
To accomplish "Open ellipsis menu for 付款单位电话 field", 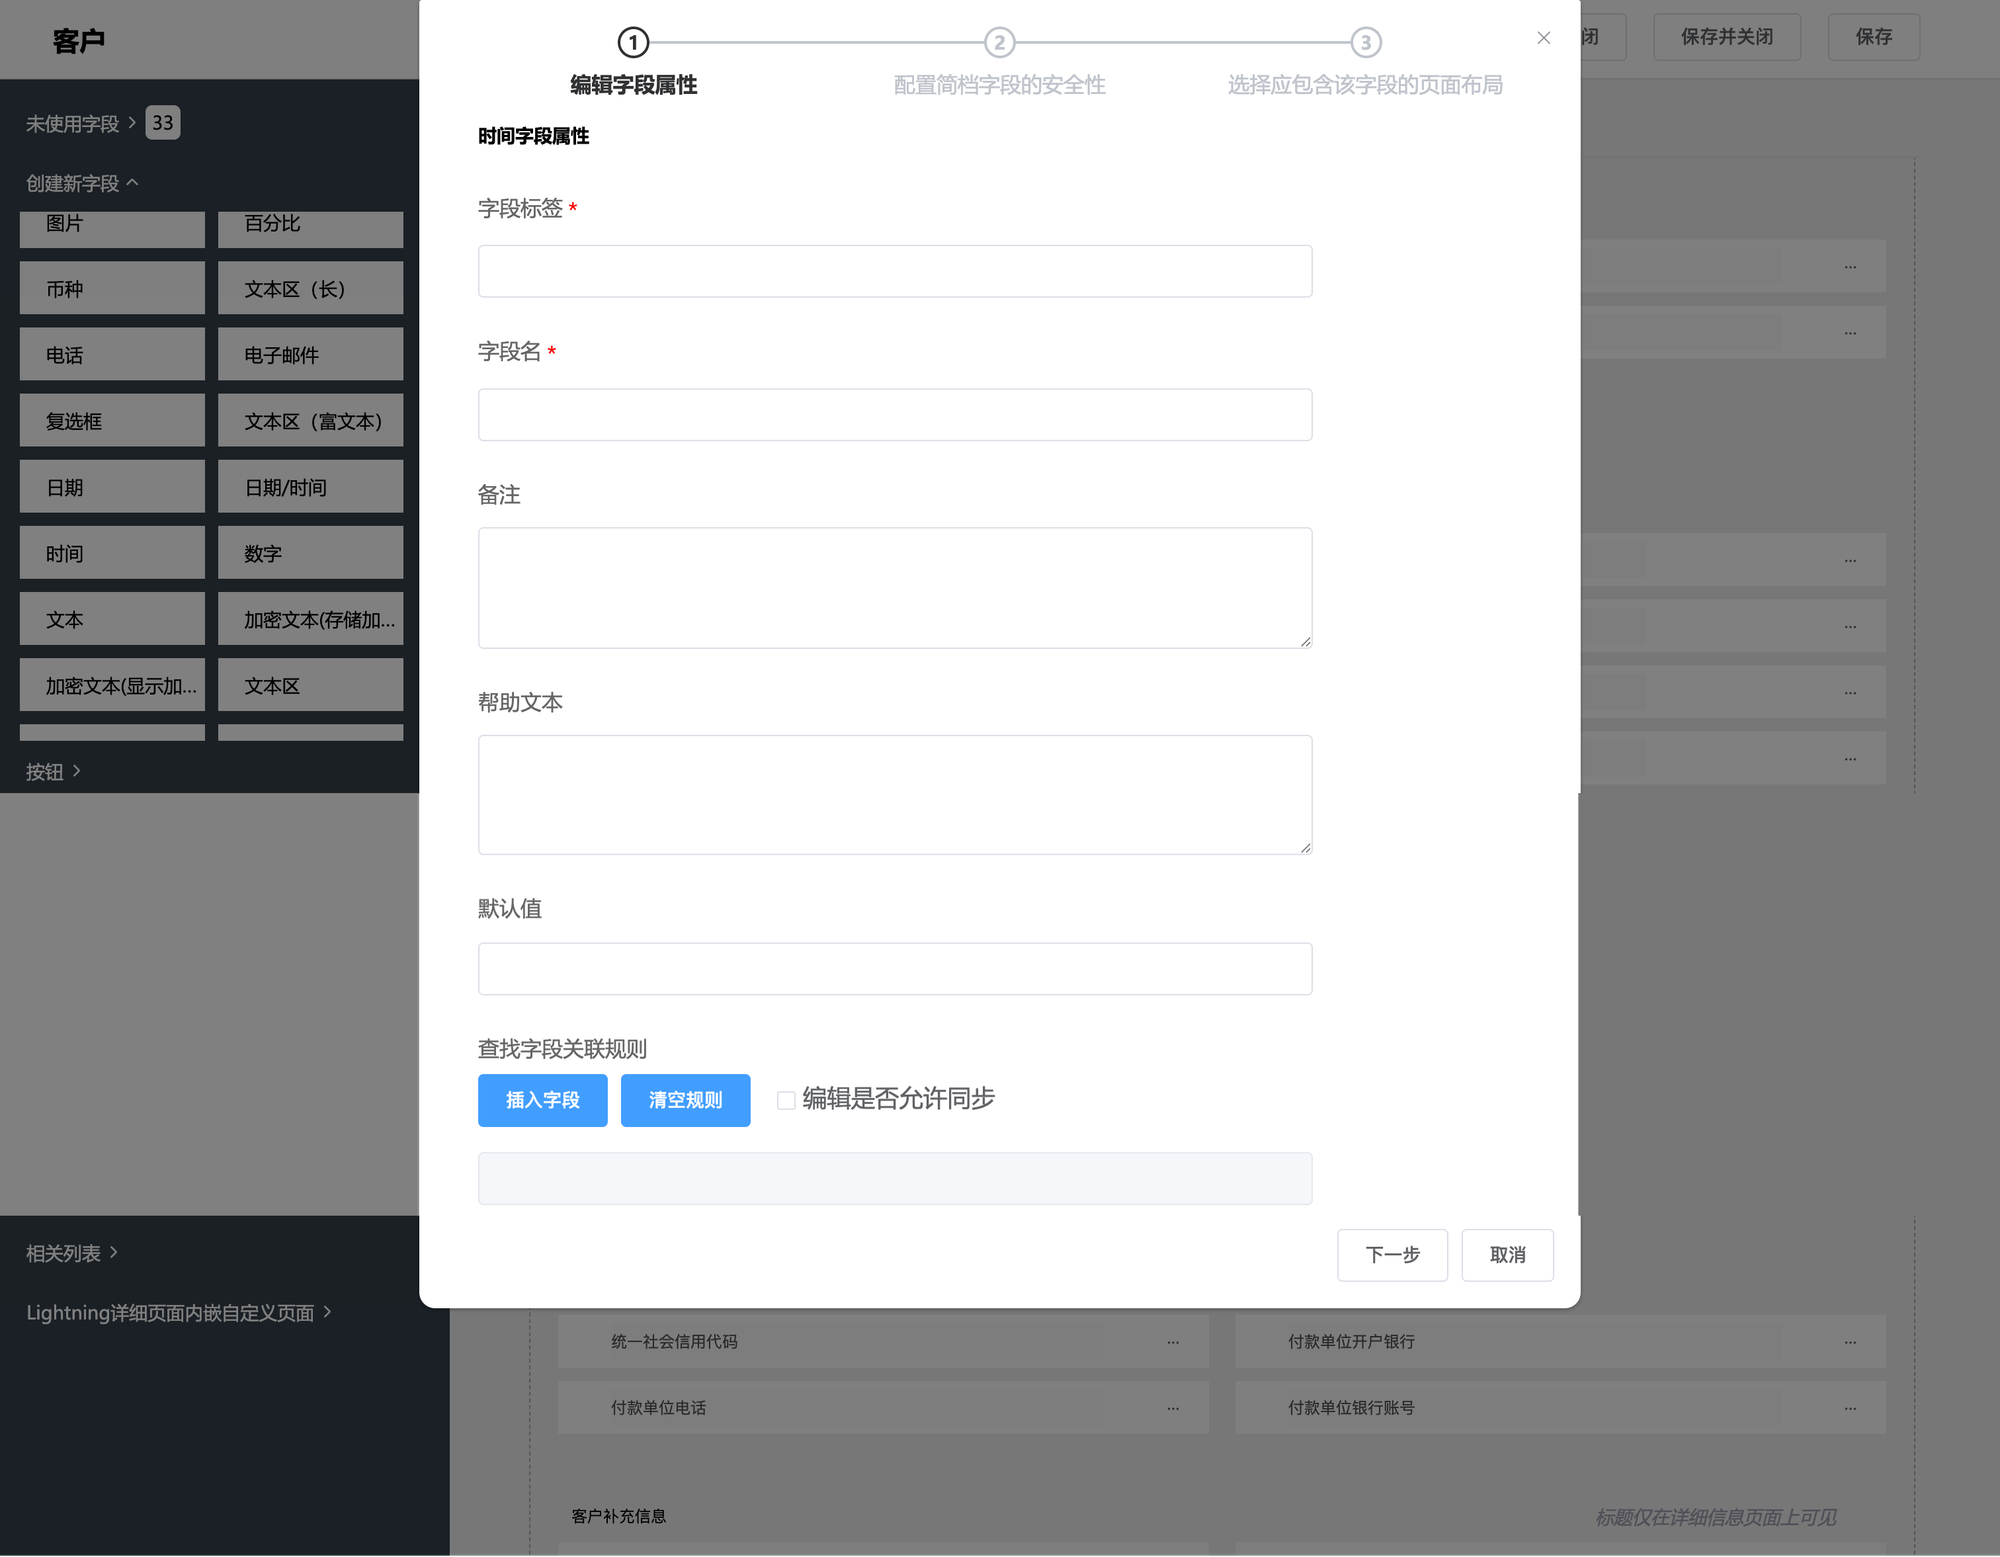I will coord(1172,1408).
